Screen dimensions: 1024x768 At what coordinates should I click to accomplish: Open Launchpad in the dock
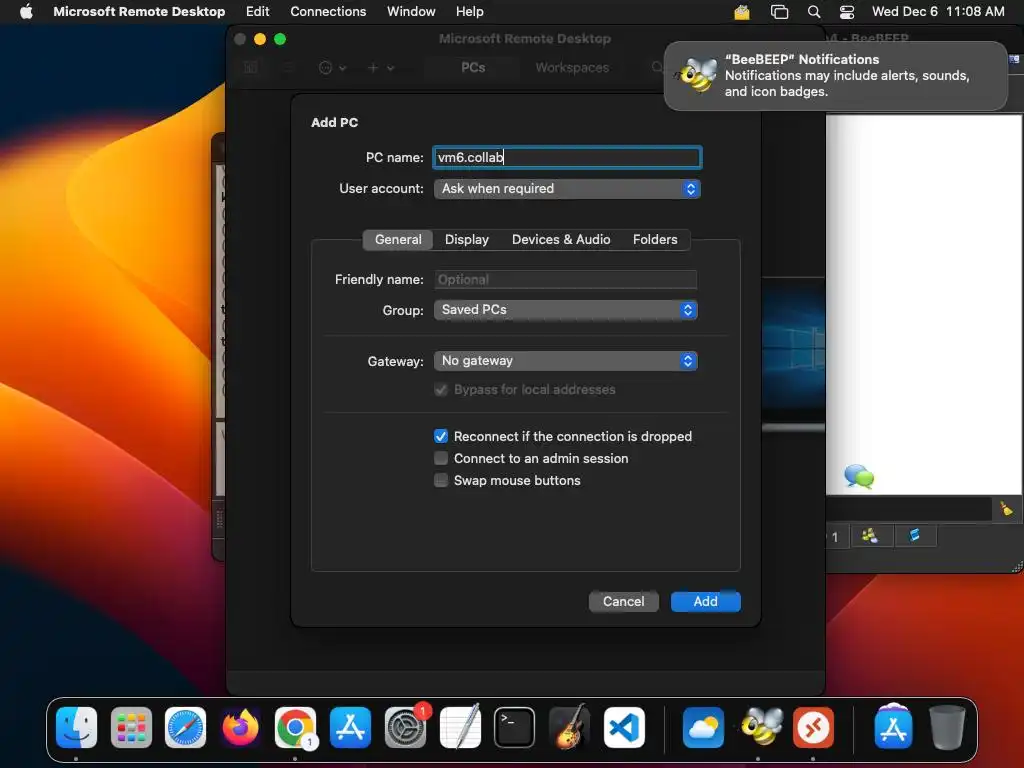131,727
